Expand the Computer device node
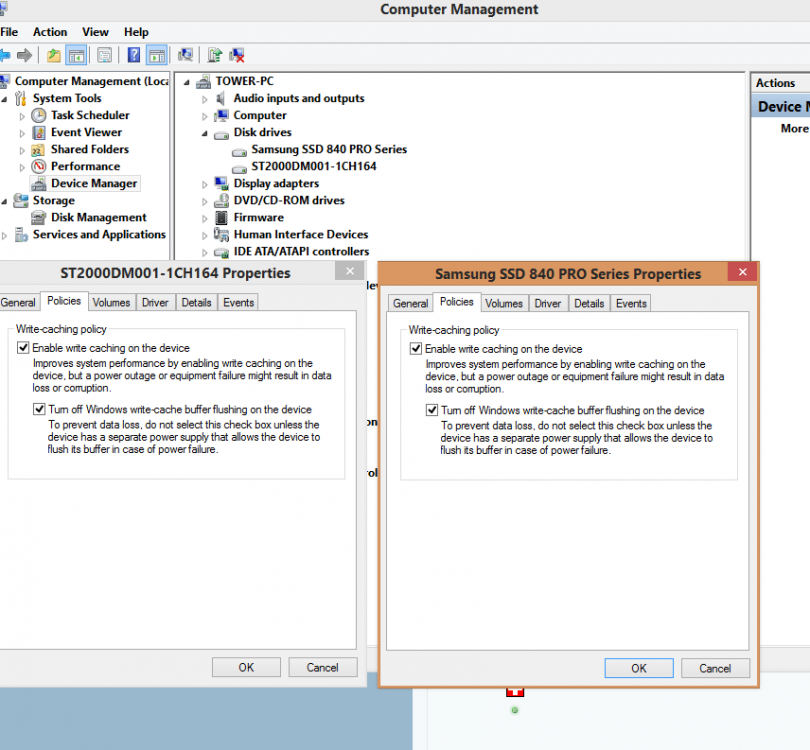Image resolution: width=810 pixels, height=750 pixels. pyautogui.click(x=205, y=116)
